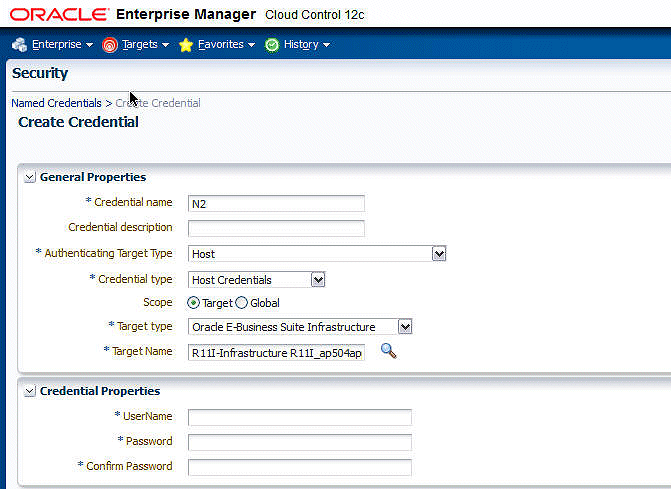Click the Enterprise servers icon
Viewport: 671px width, 489px height.
click(x=20, y=44)
